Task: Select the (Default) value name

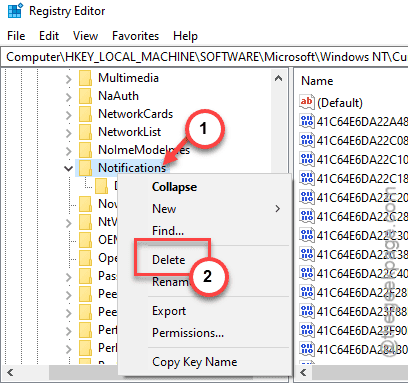Action: click(340, 103)
